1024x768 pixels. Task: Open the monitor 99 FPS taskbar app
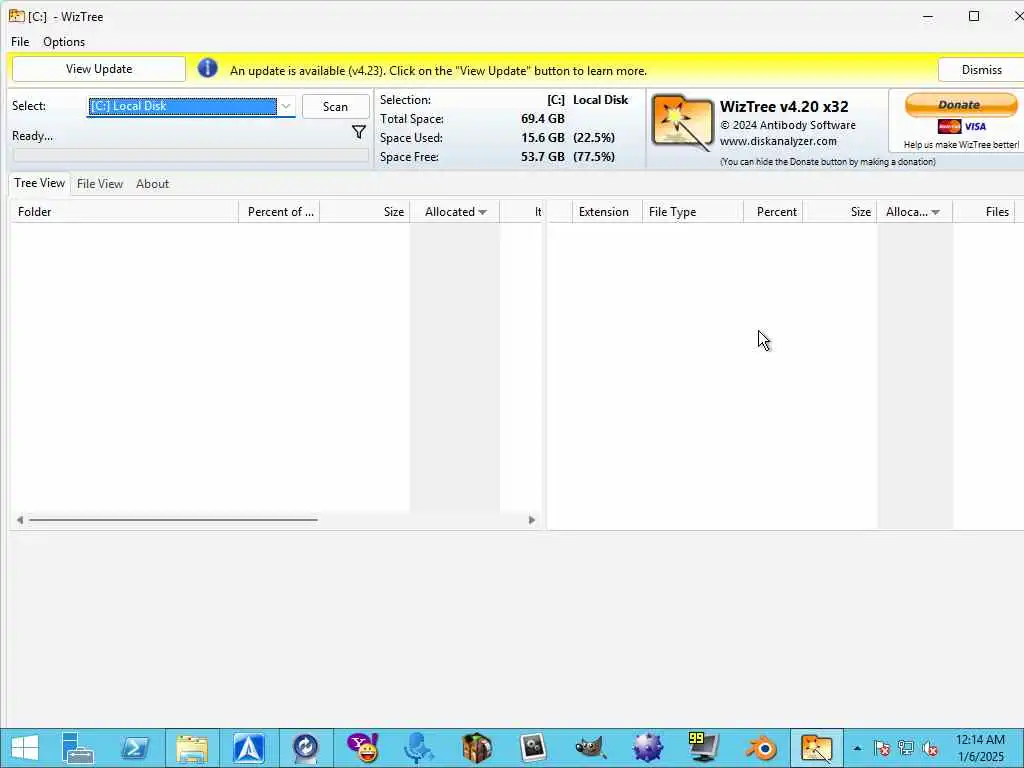coord(703,748)
